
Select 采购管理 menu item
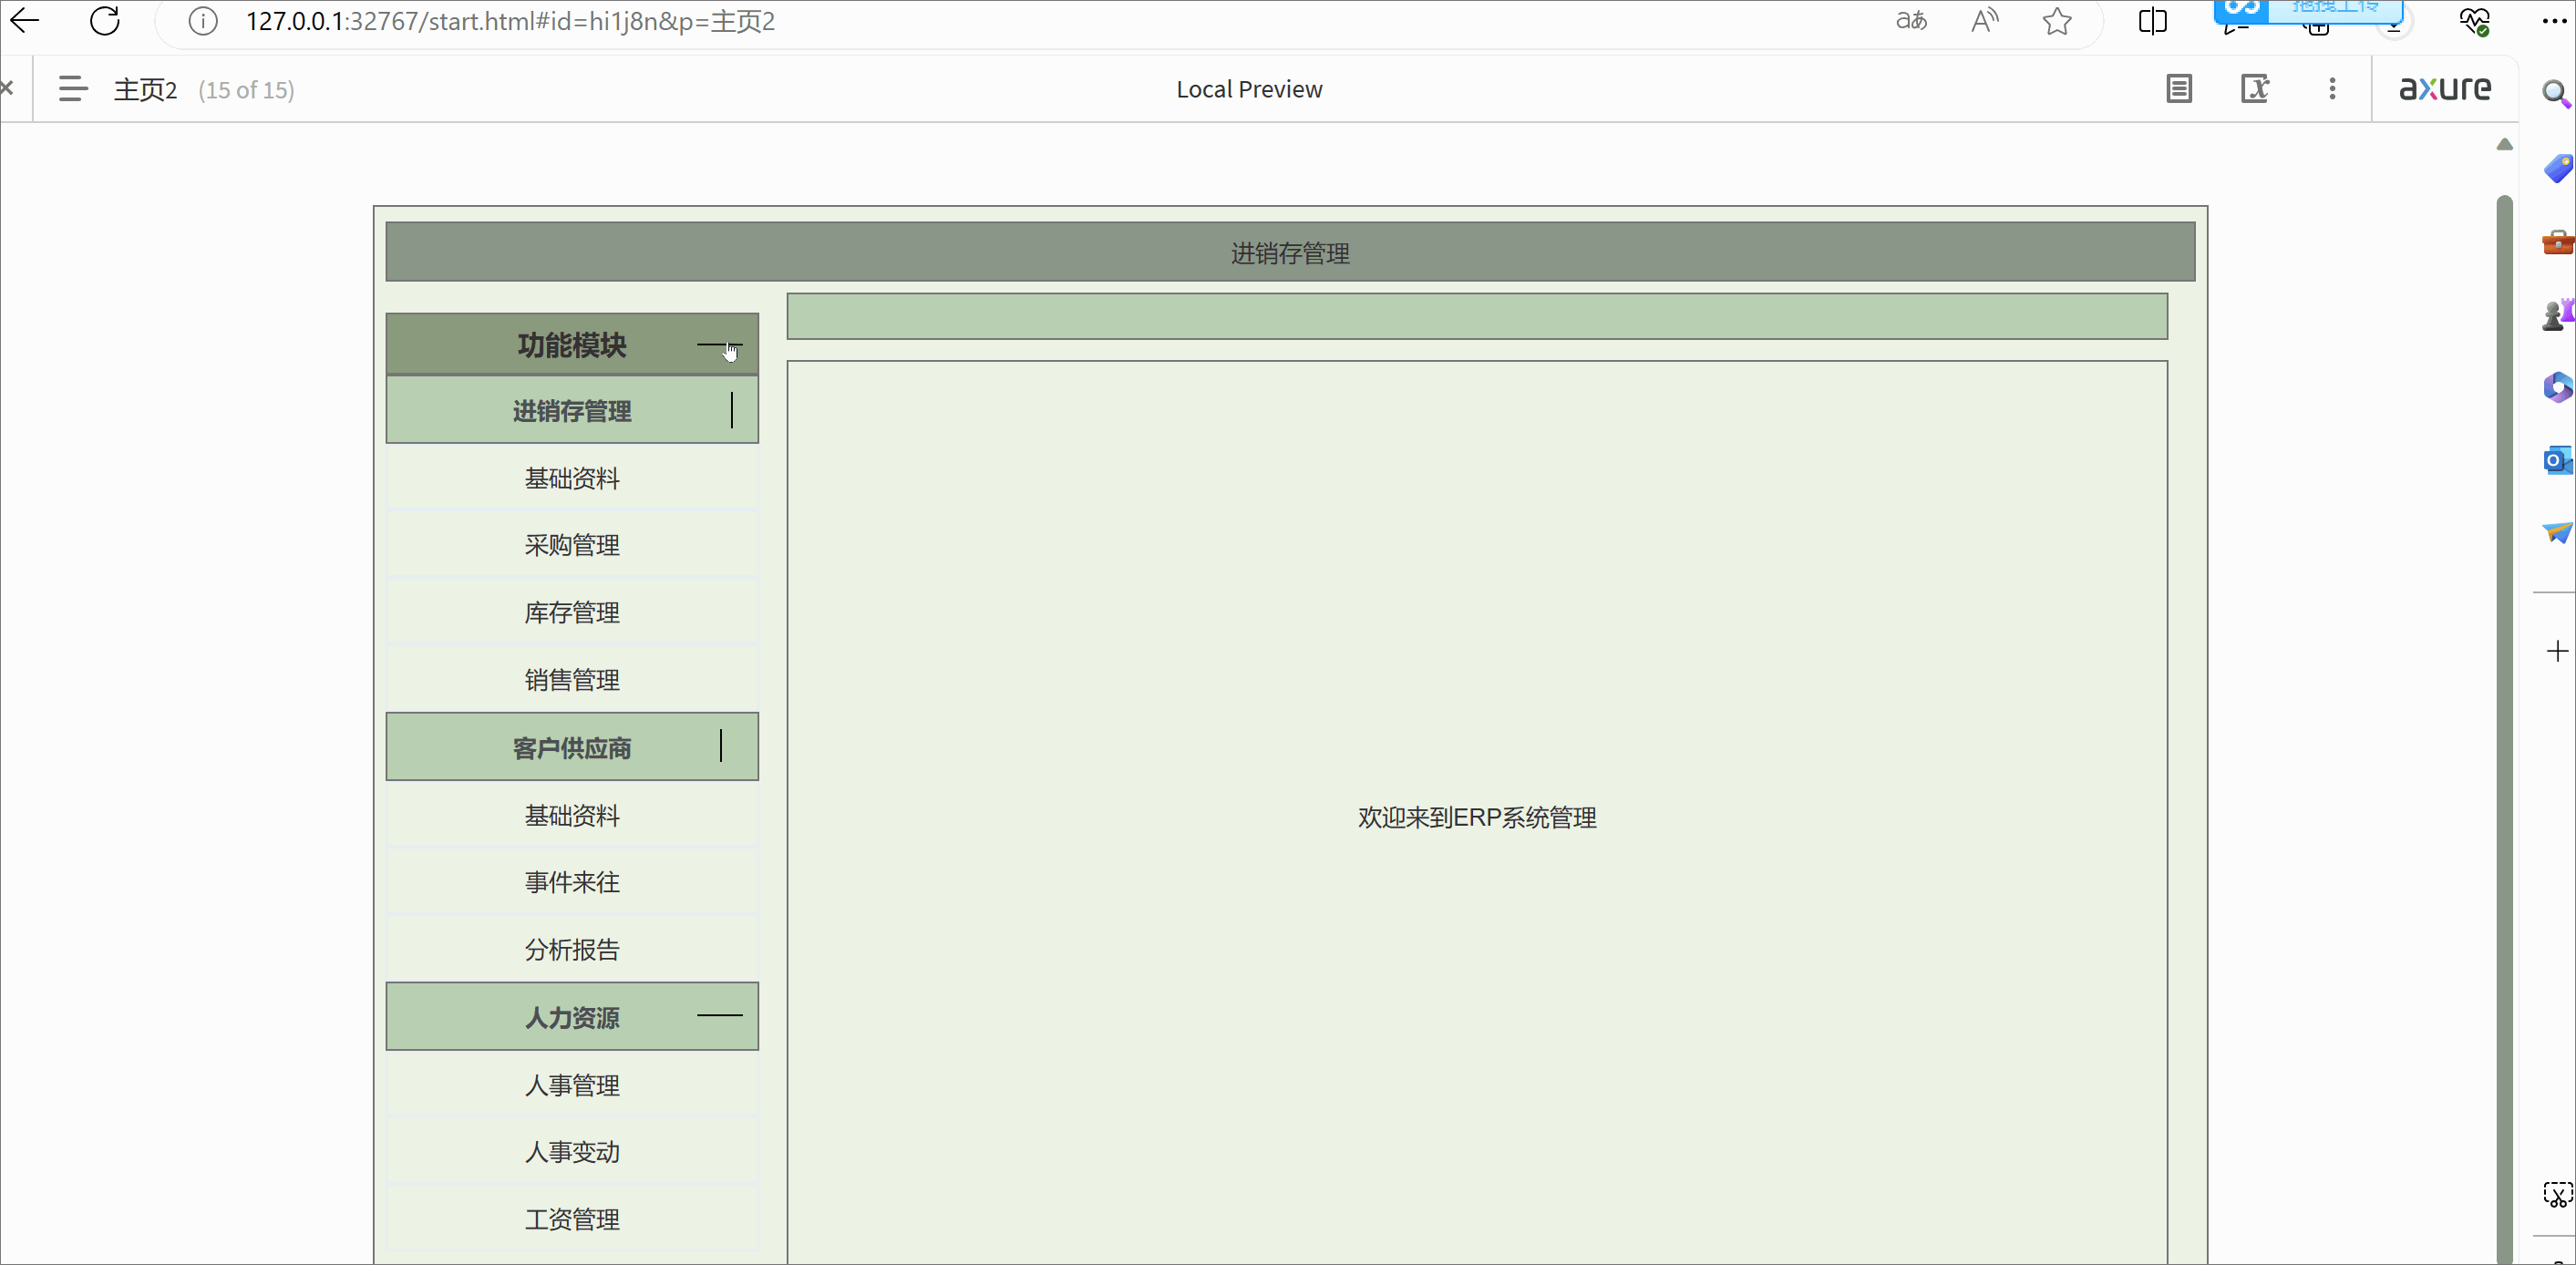point(572,545)
